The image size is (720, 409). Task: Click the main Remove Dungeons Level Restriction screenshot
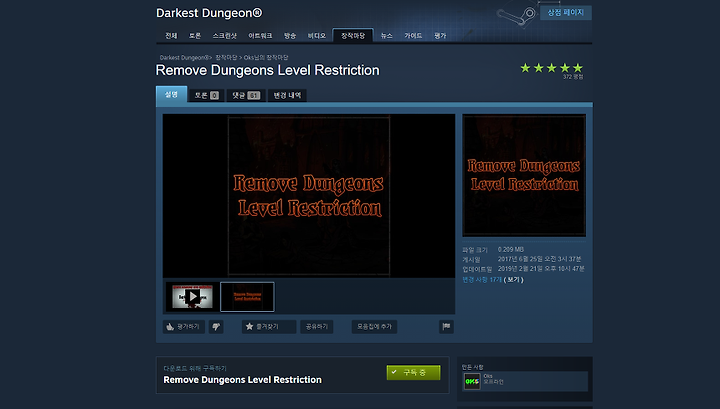(x=309, y=196)
